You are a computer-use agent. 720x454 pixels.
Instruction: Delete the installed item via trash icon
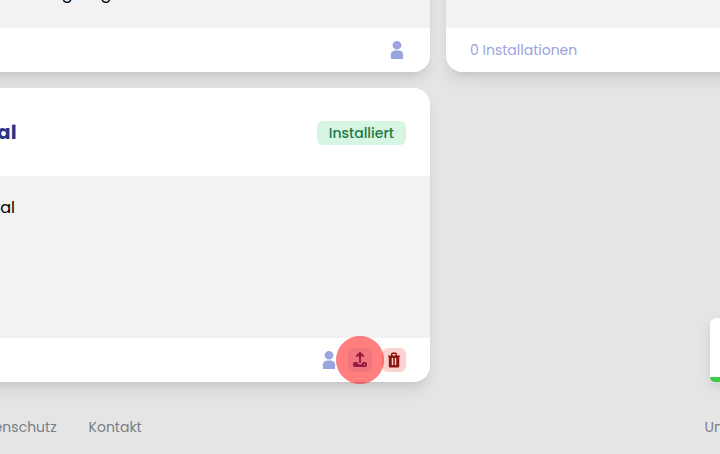tap(394, 360)
